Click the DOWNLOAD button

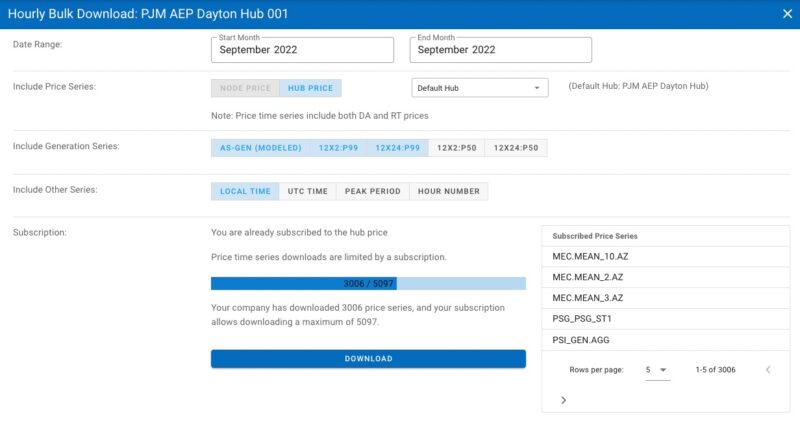coord(368,359)
